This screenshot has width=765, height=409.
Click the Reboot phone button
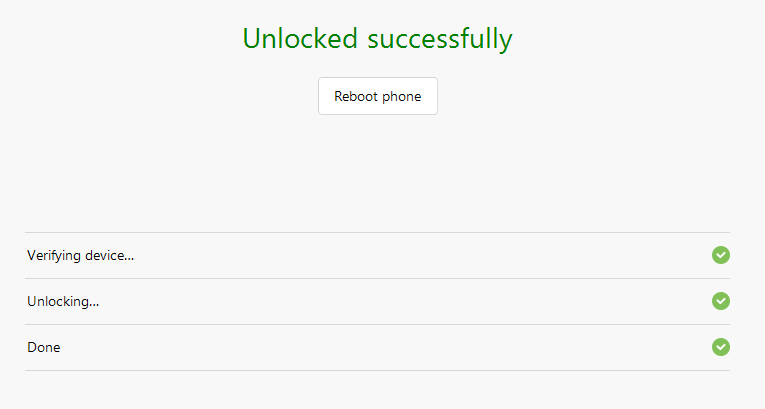tap(377, 96)
